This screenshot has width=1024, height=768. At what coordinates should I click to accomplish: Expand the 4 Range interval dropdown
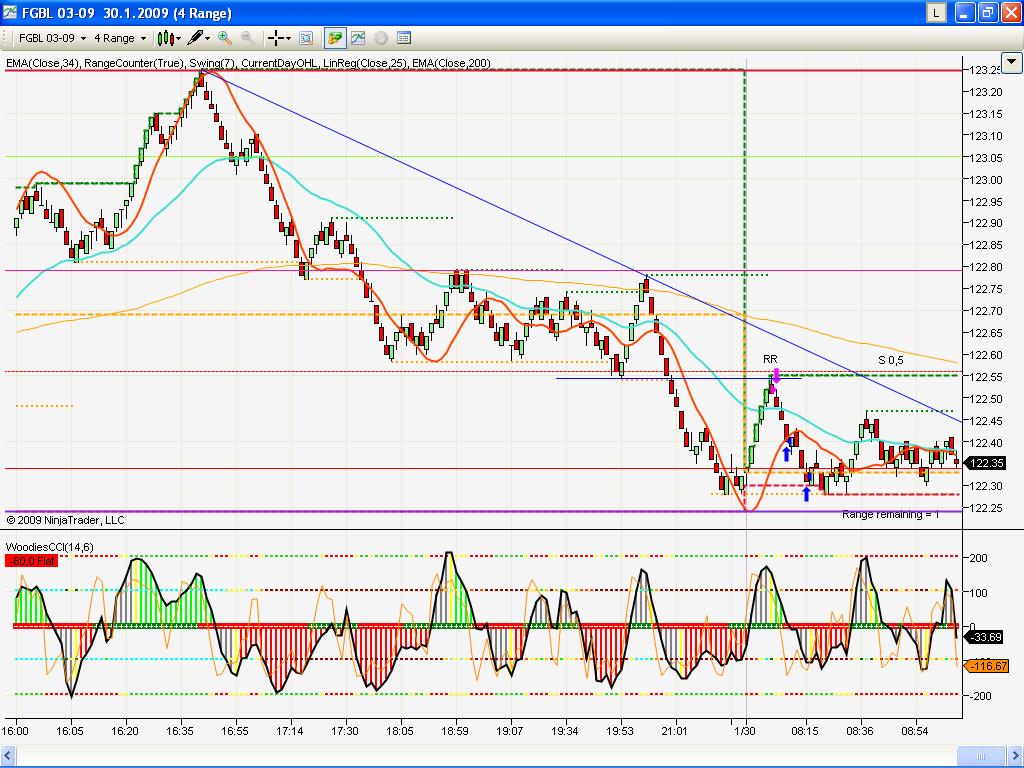coord(119,38)
